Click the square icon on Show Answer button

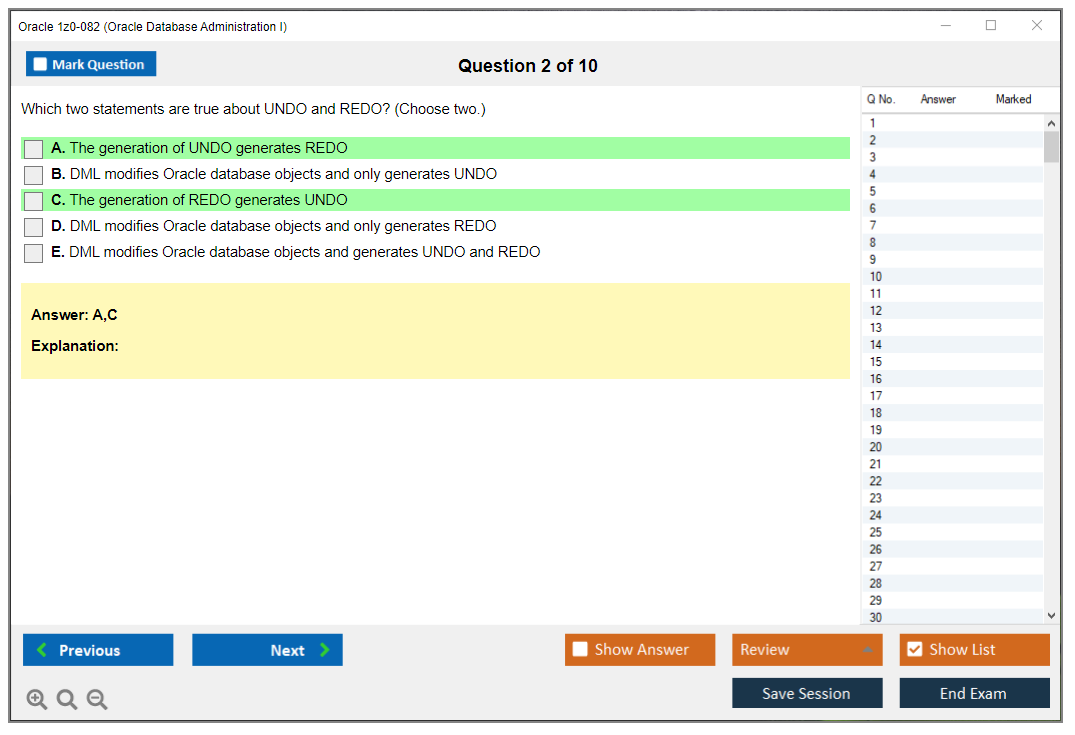click(x=580, y=649)
